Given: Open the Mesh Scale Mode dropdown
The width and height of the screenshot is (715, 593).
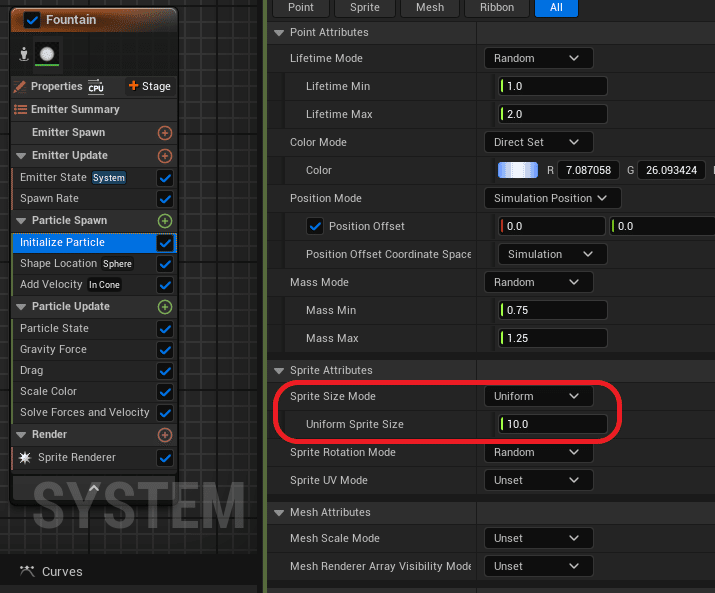Looking at the screenshot, I should click(539, 538).
